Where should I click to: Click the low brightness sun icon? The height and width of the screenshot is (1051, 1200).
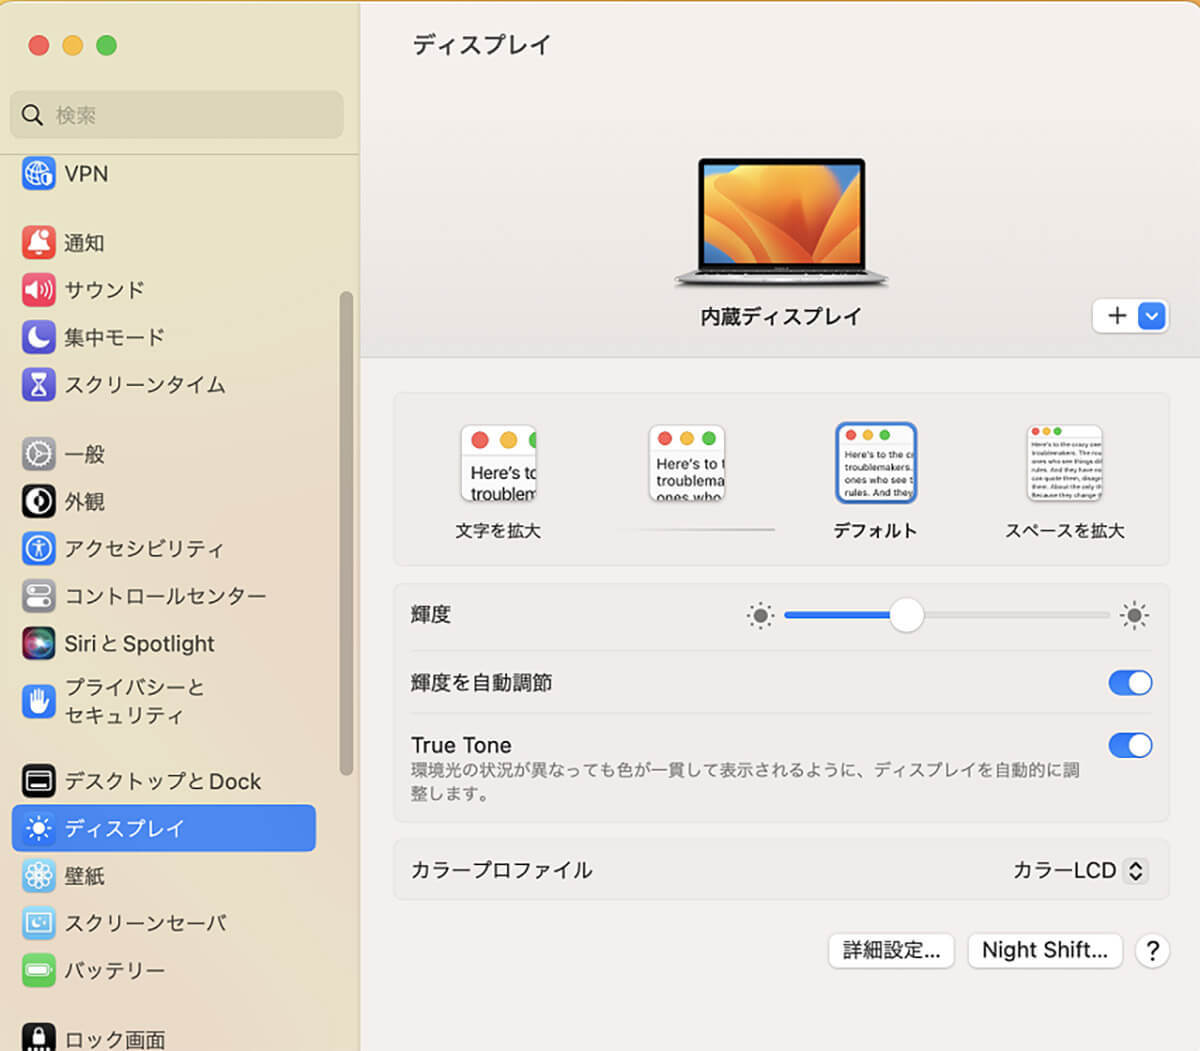click(760, 615)
